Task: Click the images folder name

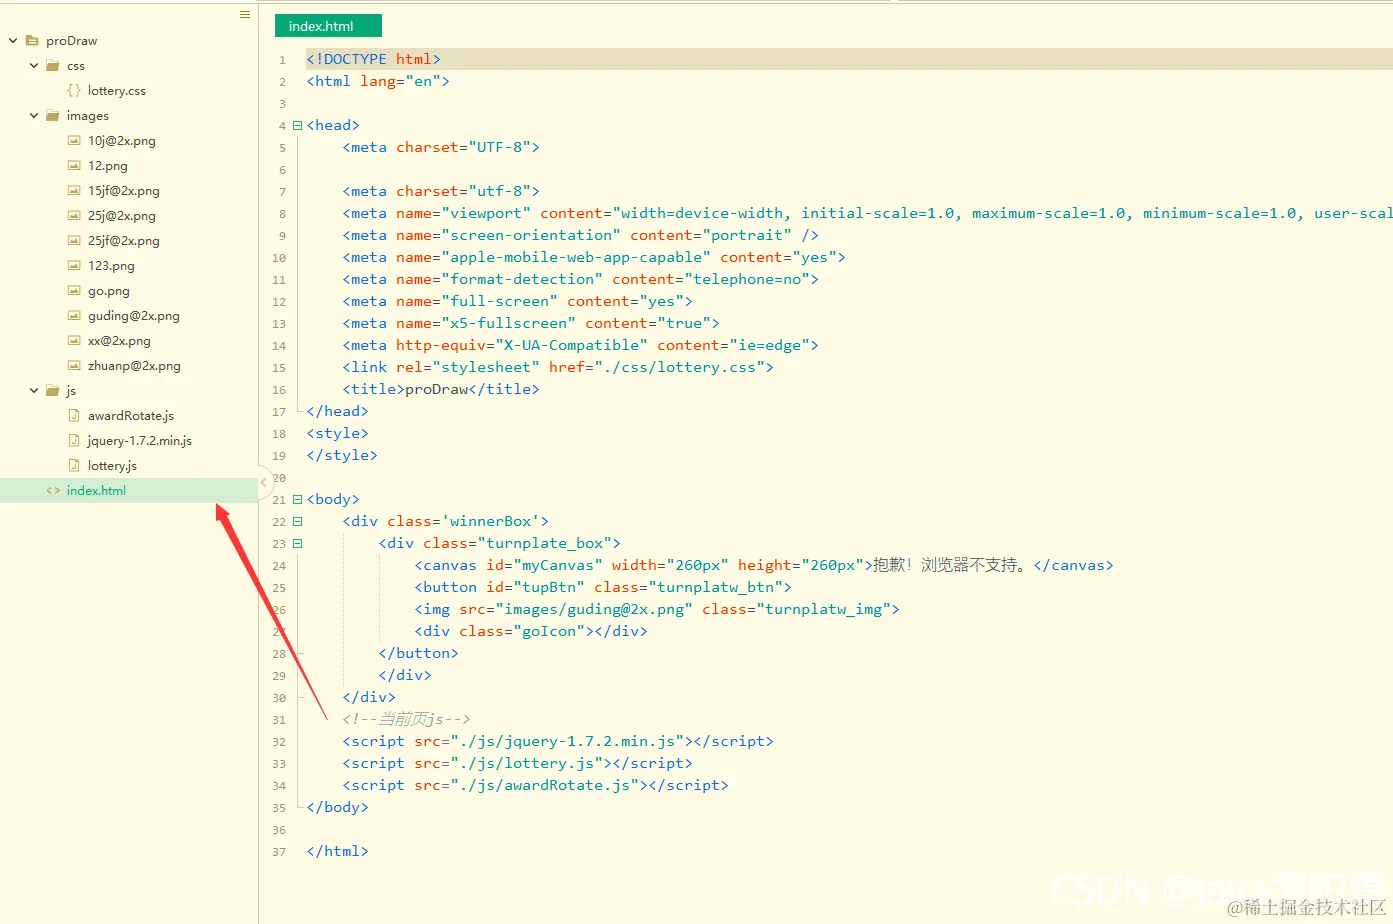Action: [x=87, y=116]
